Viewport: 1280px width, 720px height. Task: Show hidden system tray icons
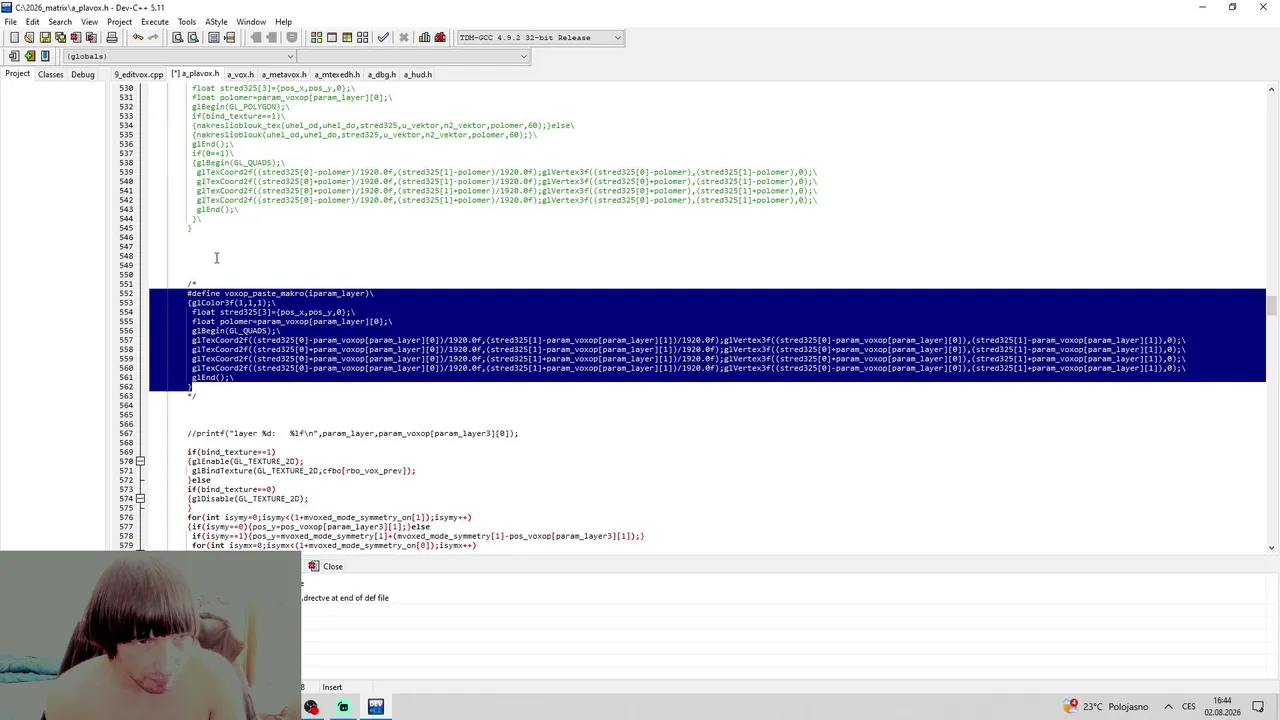click(x=1168, y=707)
